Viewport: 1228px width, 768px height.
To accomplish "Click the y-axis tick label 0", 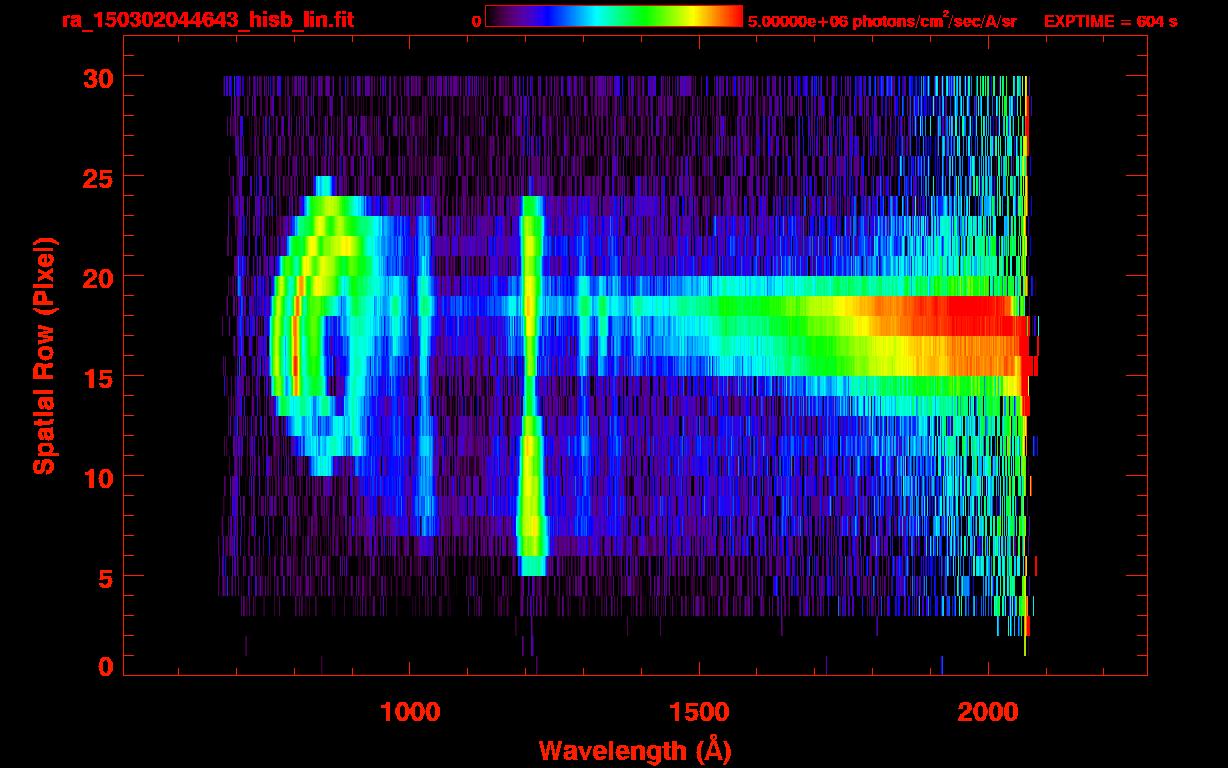I will [104, 667].
